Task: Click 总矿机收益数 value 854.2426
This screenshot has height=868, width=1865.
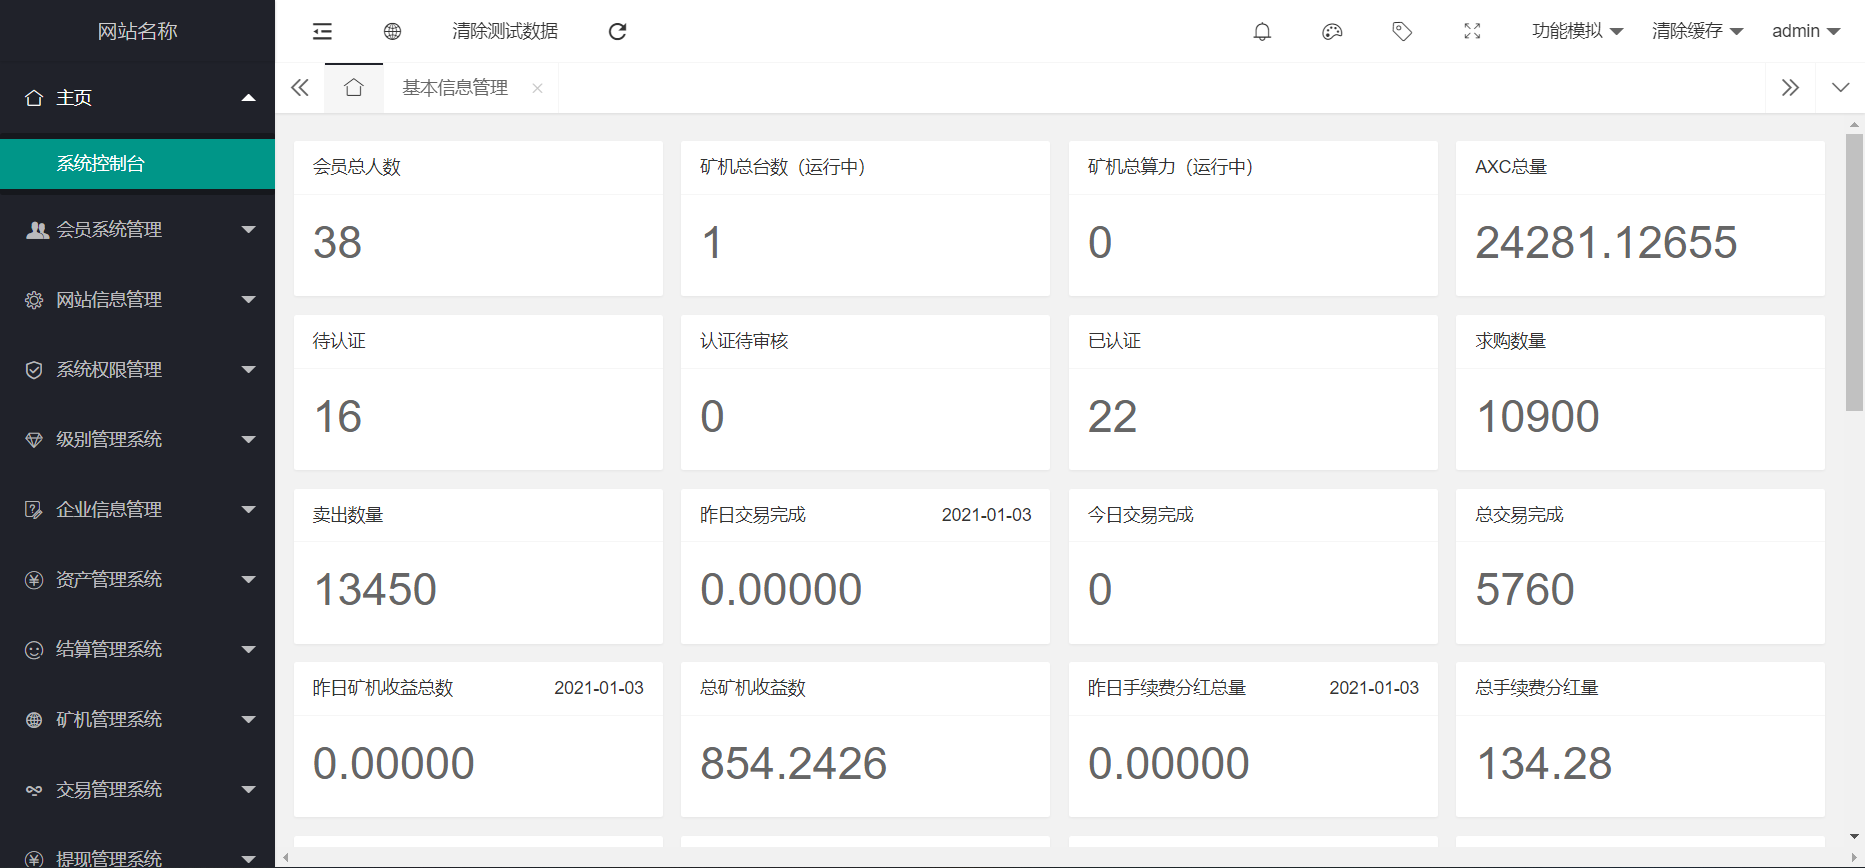Action: point(794,764)
